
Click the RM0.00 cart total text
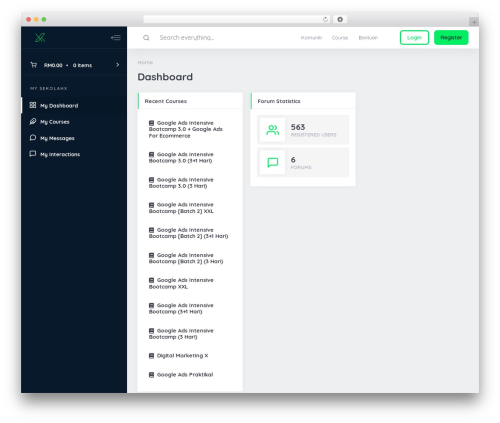(53, 65)
